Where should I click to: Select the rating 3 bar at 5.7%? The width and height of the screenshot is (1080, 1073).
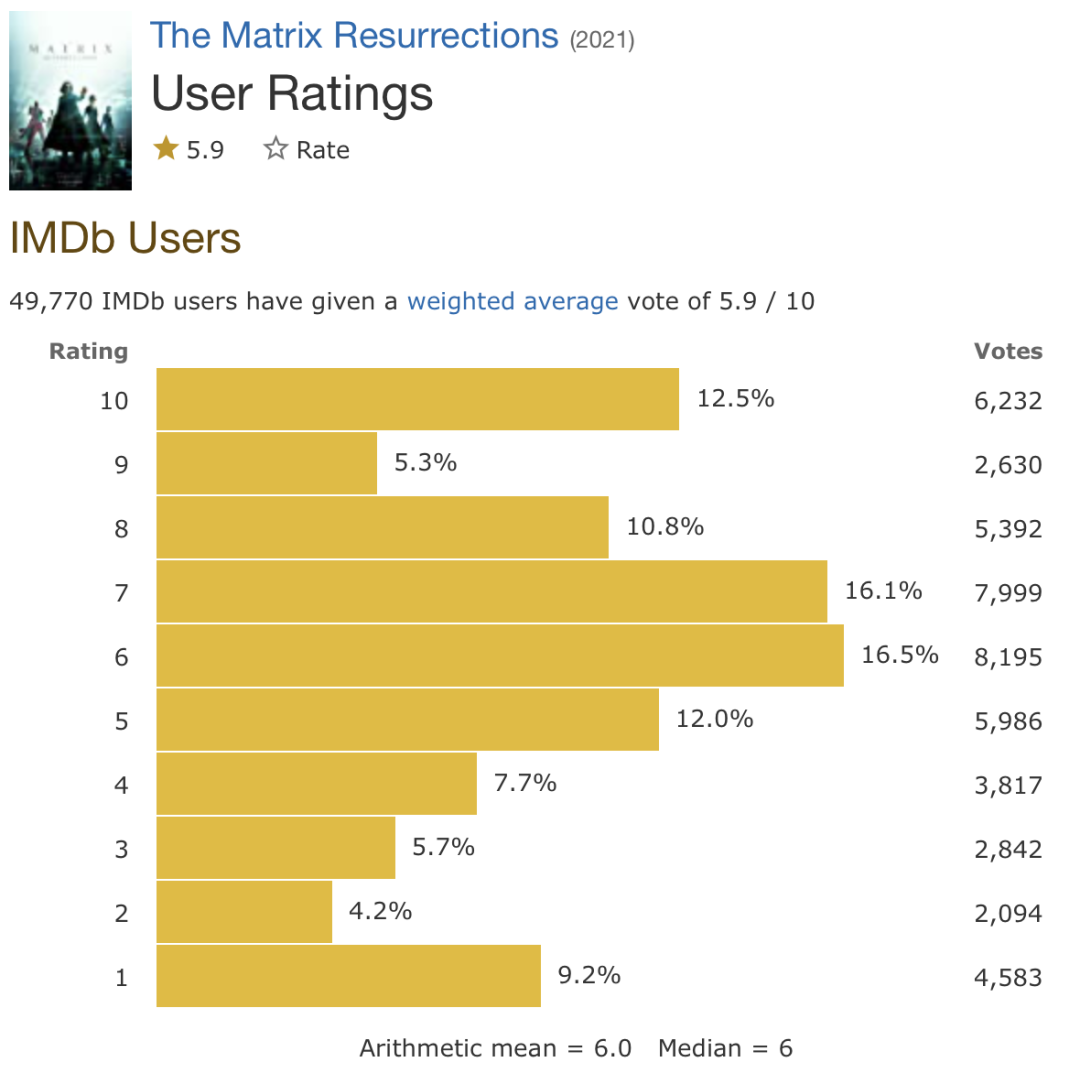click(x=276, y=848)
